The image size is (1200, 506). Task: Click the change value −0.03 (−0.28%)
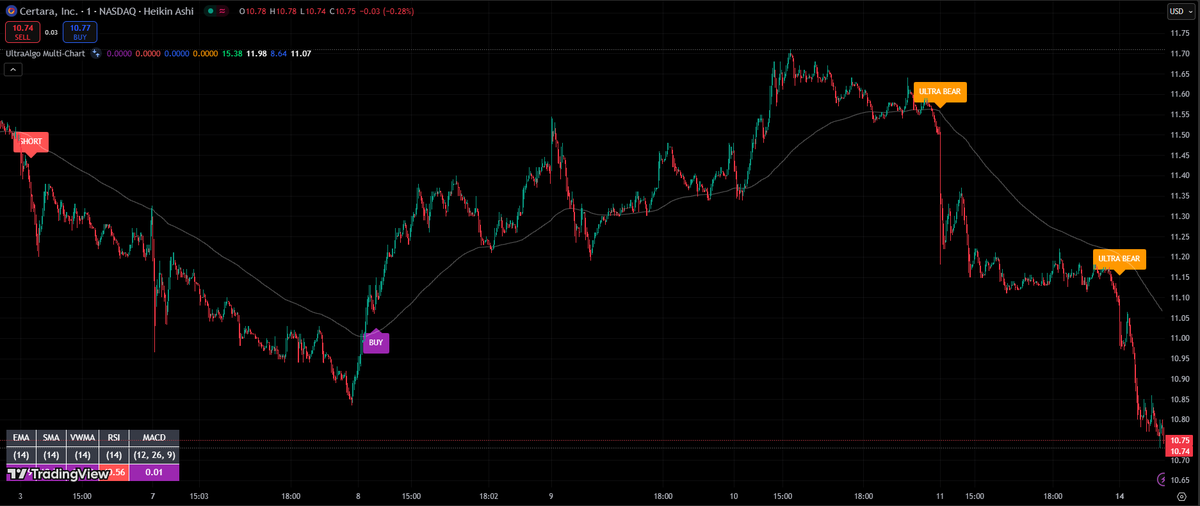[387, 11]
